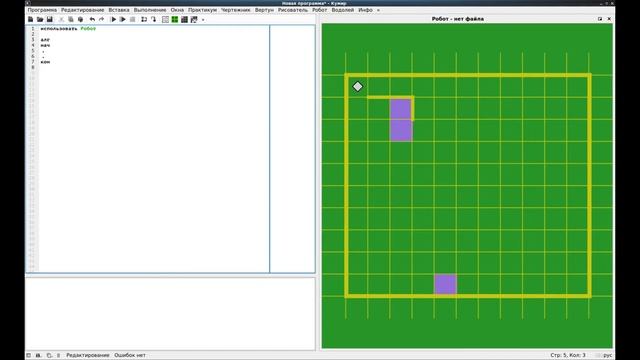Redo the edit with the forward arrow icon
This screenshot has height=360, width=640.
click(x=102, y=20)
